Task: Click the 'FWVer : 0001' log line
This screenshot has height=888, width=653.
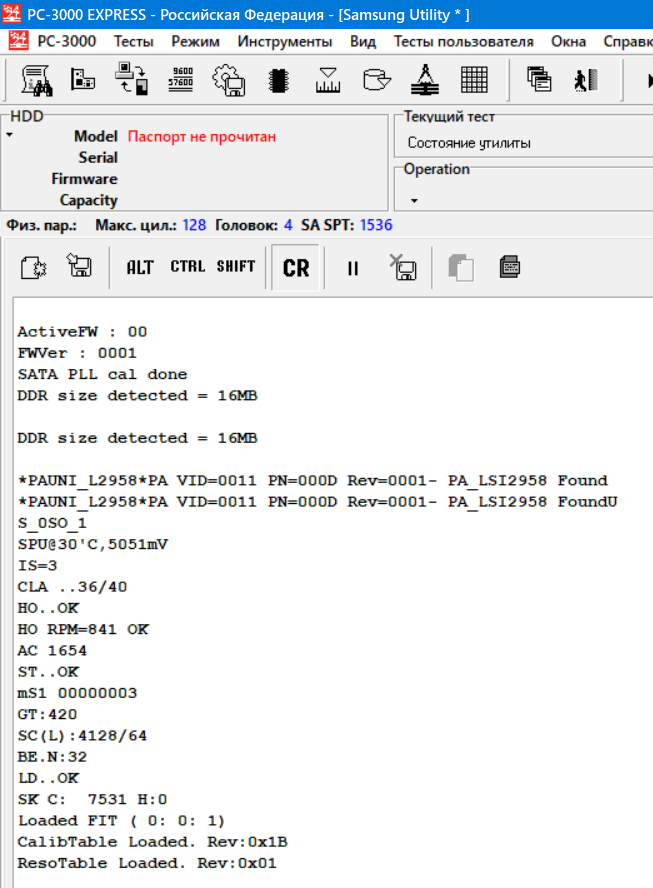Action: (77, 353)
